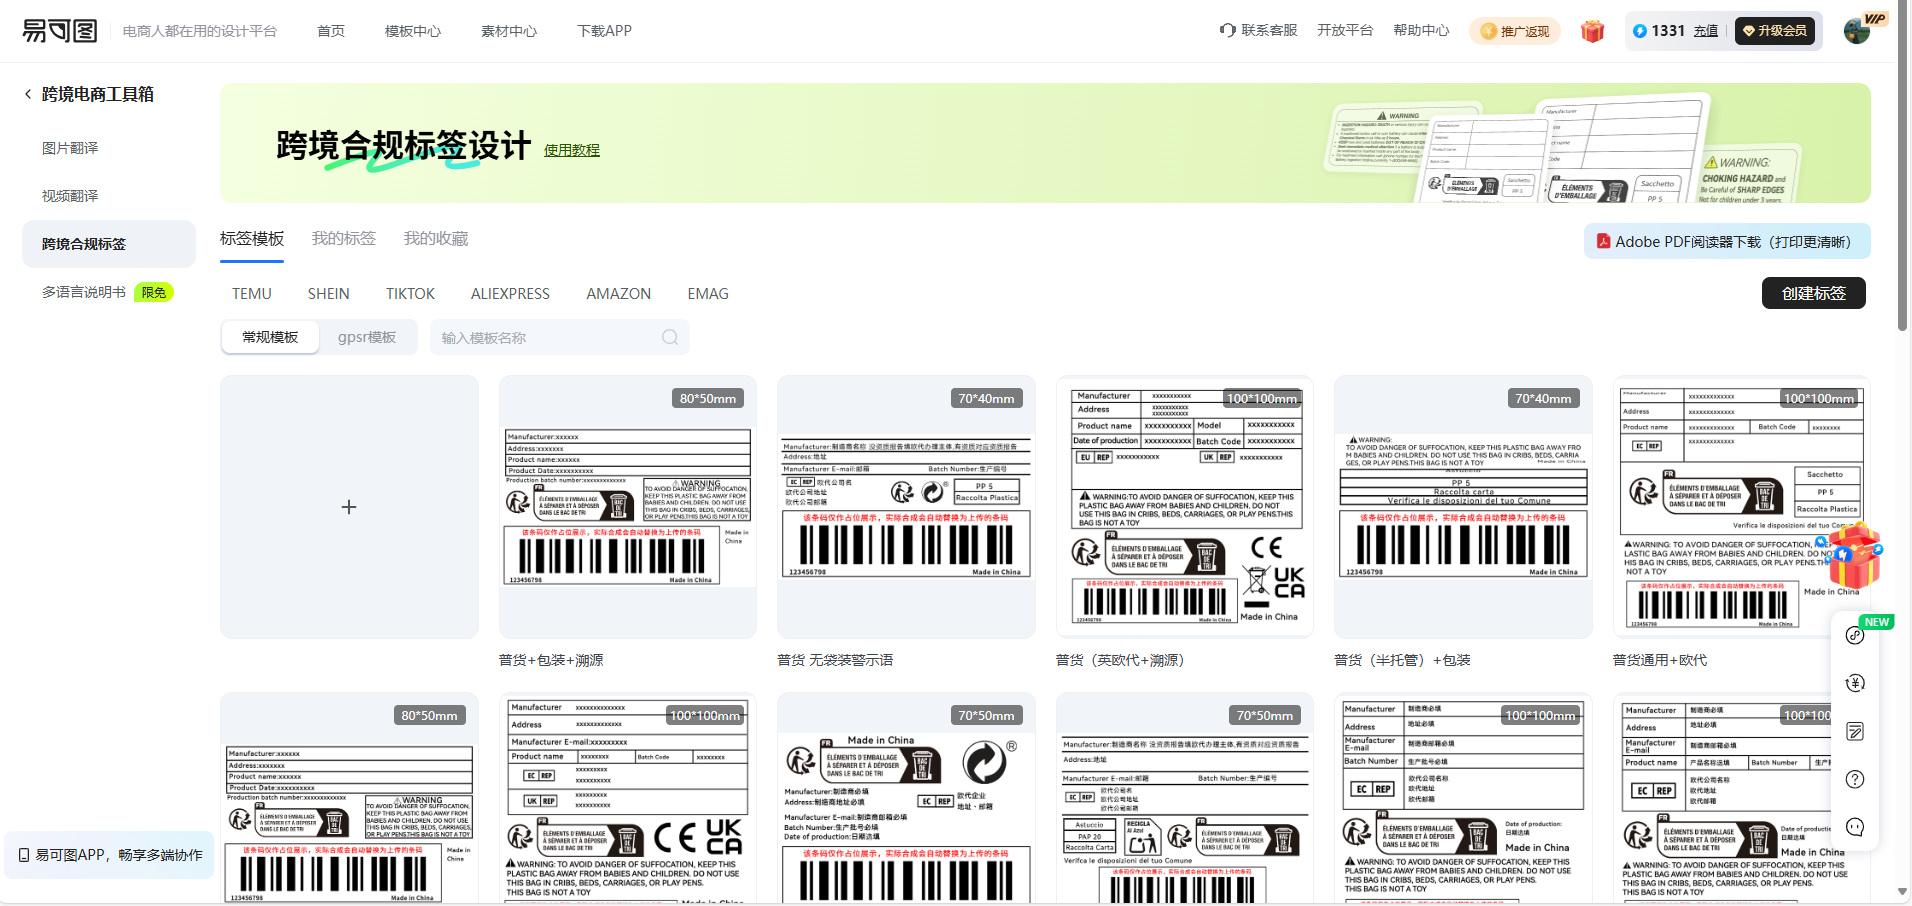Open 图片翻译 in left sidebar
The image size is (1912, 906).
pyautogui.click(x=70, y=148)
